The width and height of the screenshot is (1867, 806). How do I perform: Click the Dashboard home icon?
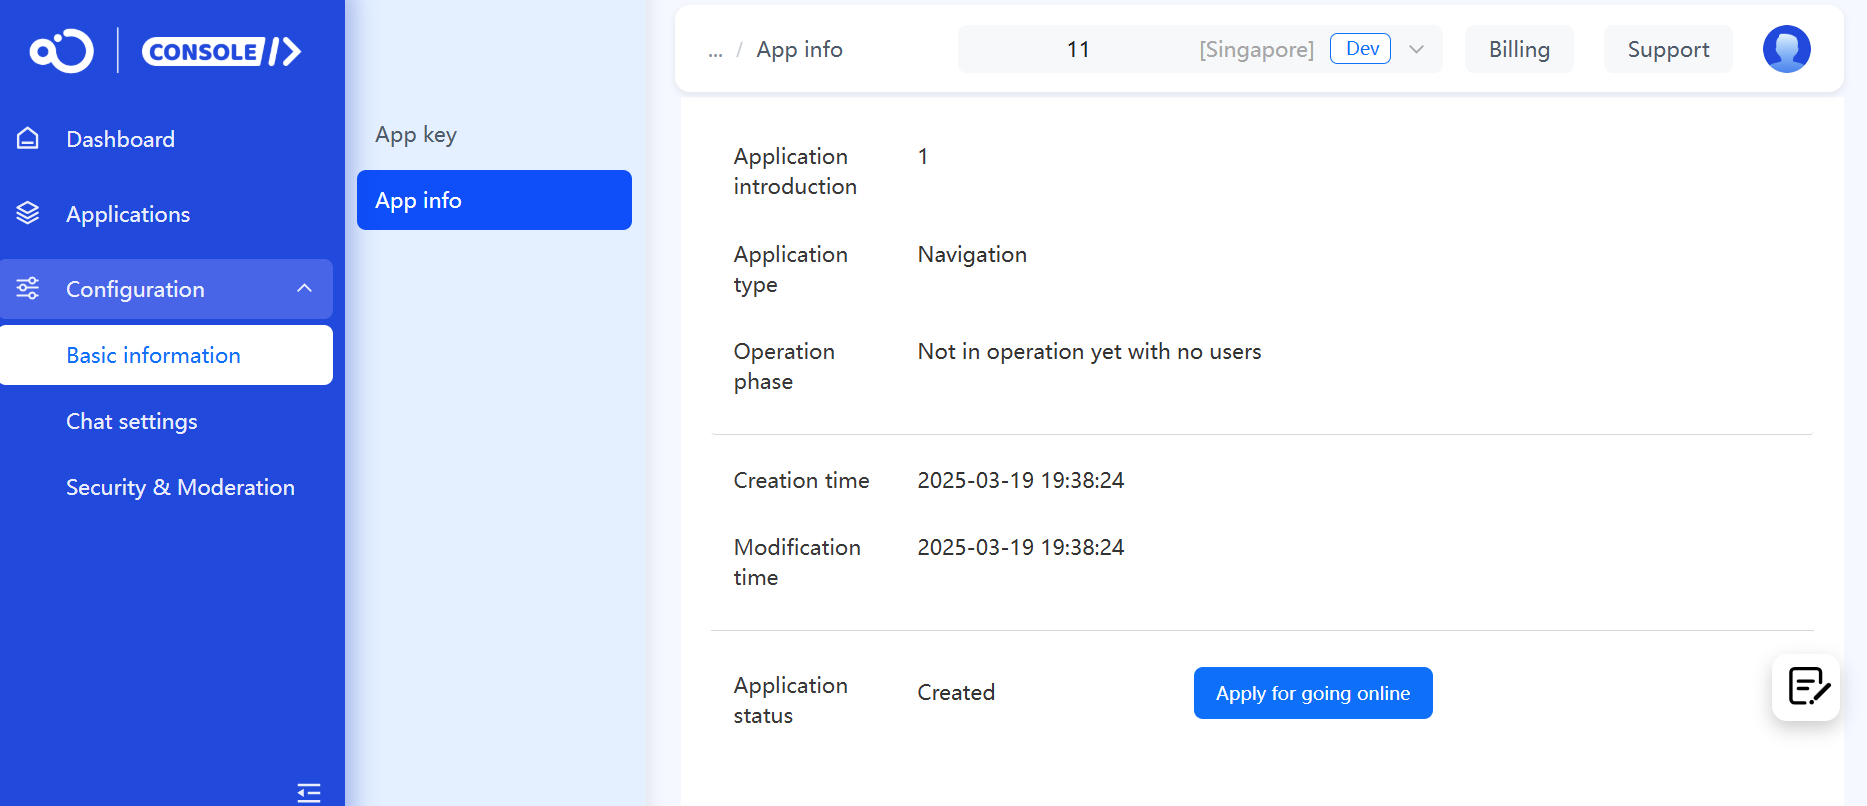(28, 138)
